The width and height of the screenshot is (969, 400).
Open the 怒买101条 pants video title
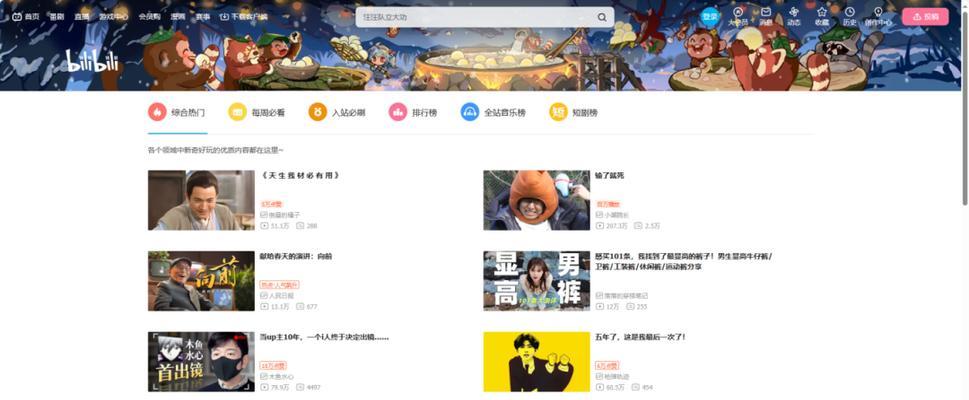click(x=683, y=262)
